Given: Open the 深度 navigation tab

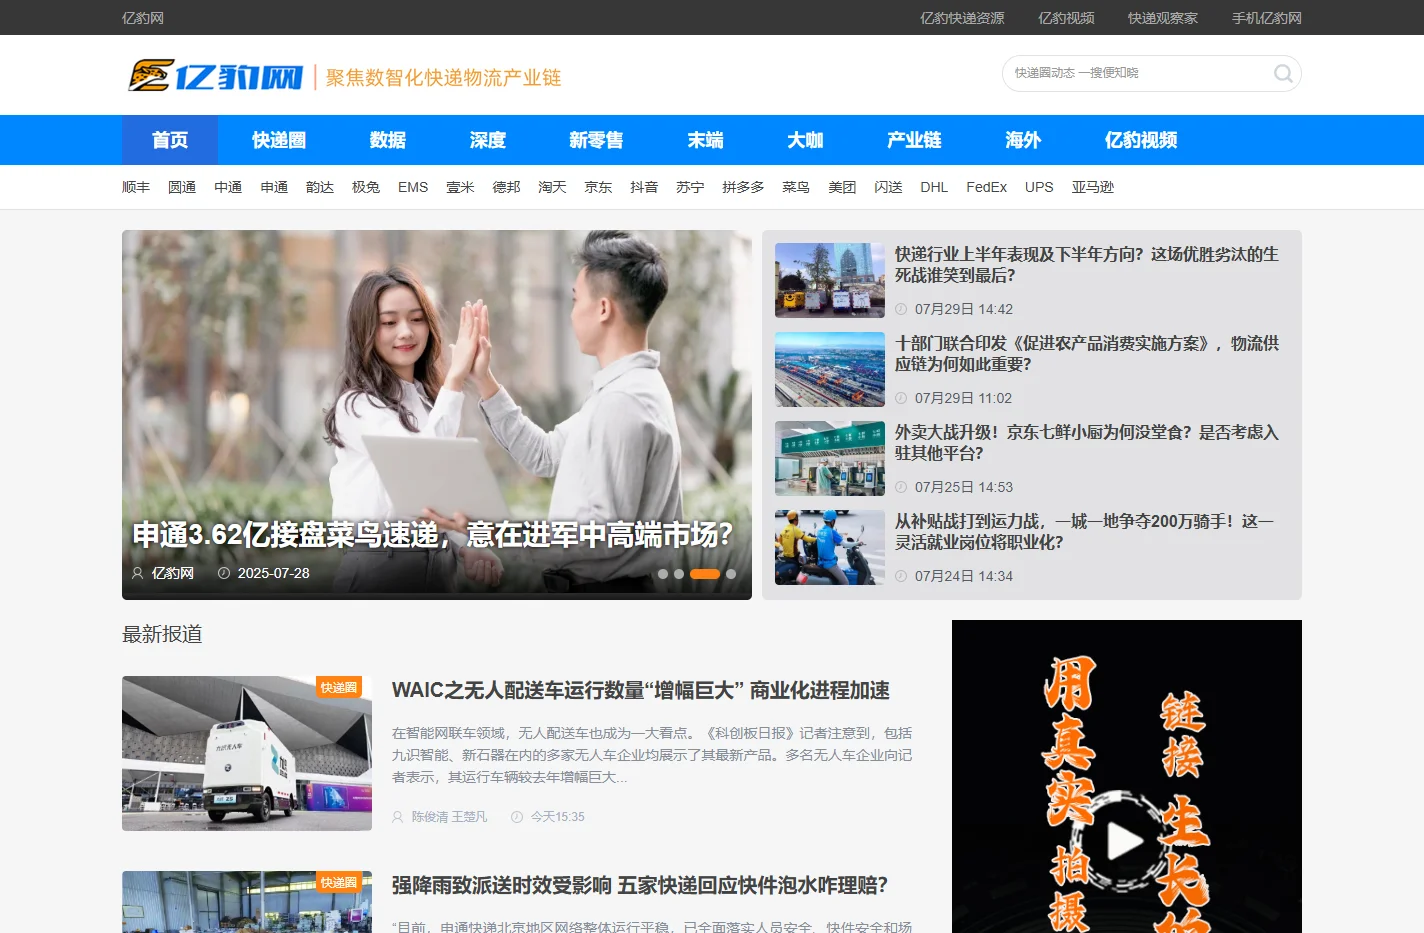Looking at the screenshot, I should point(488,140).
